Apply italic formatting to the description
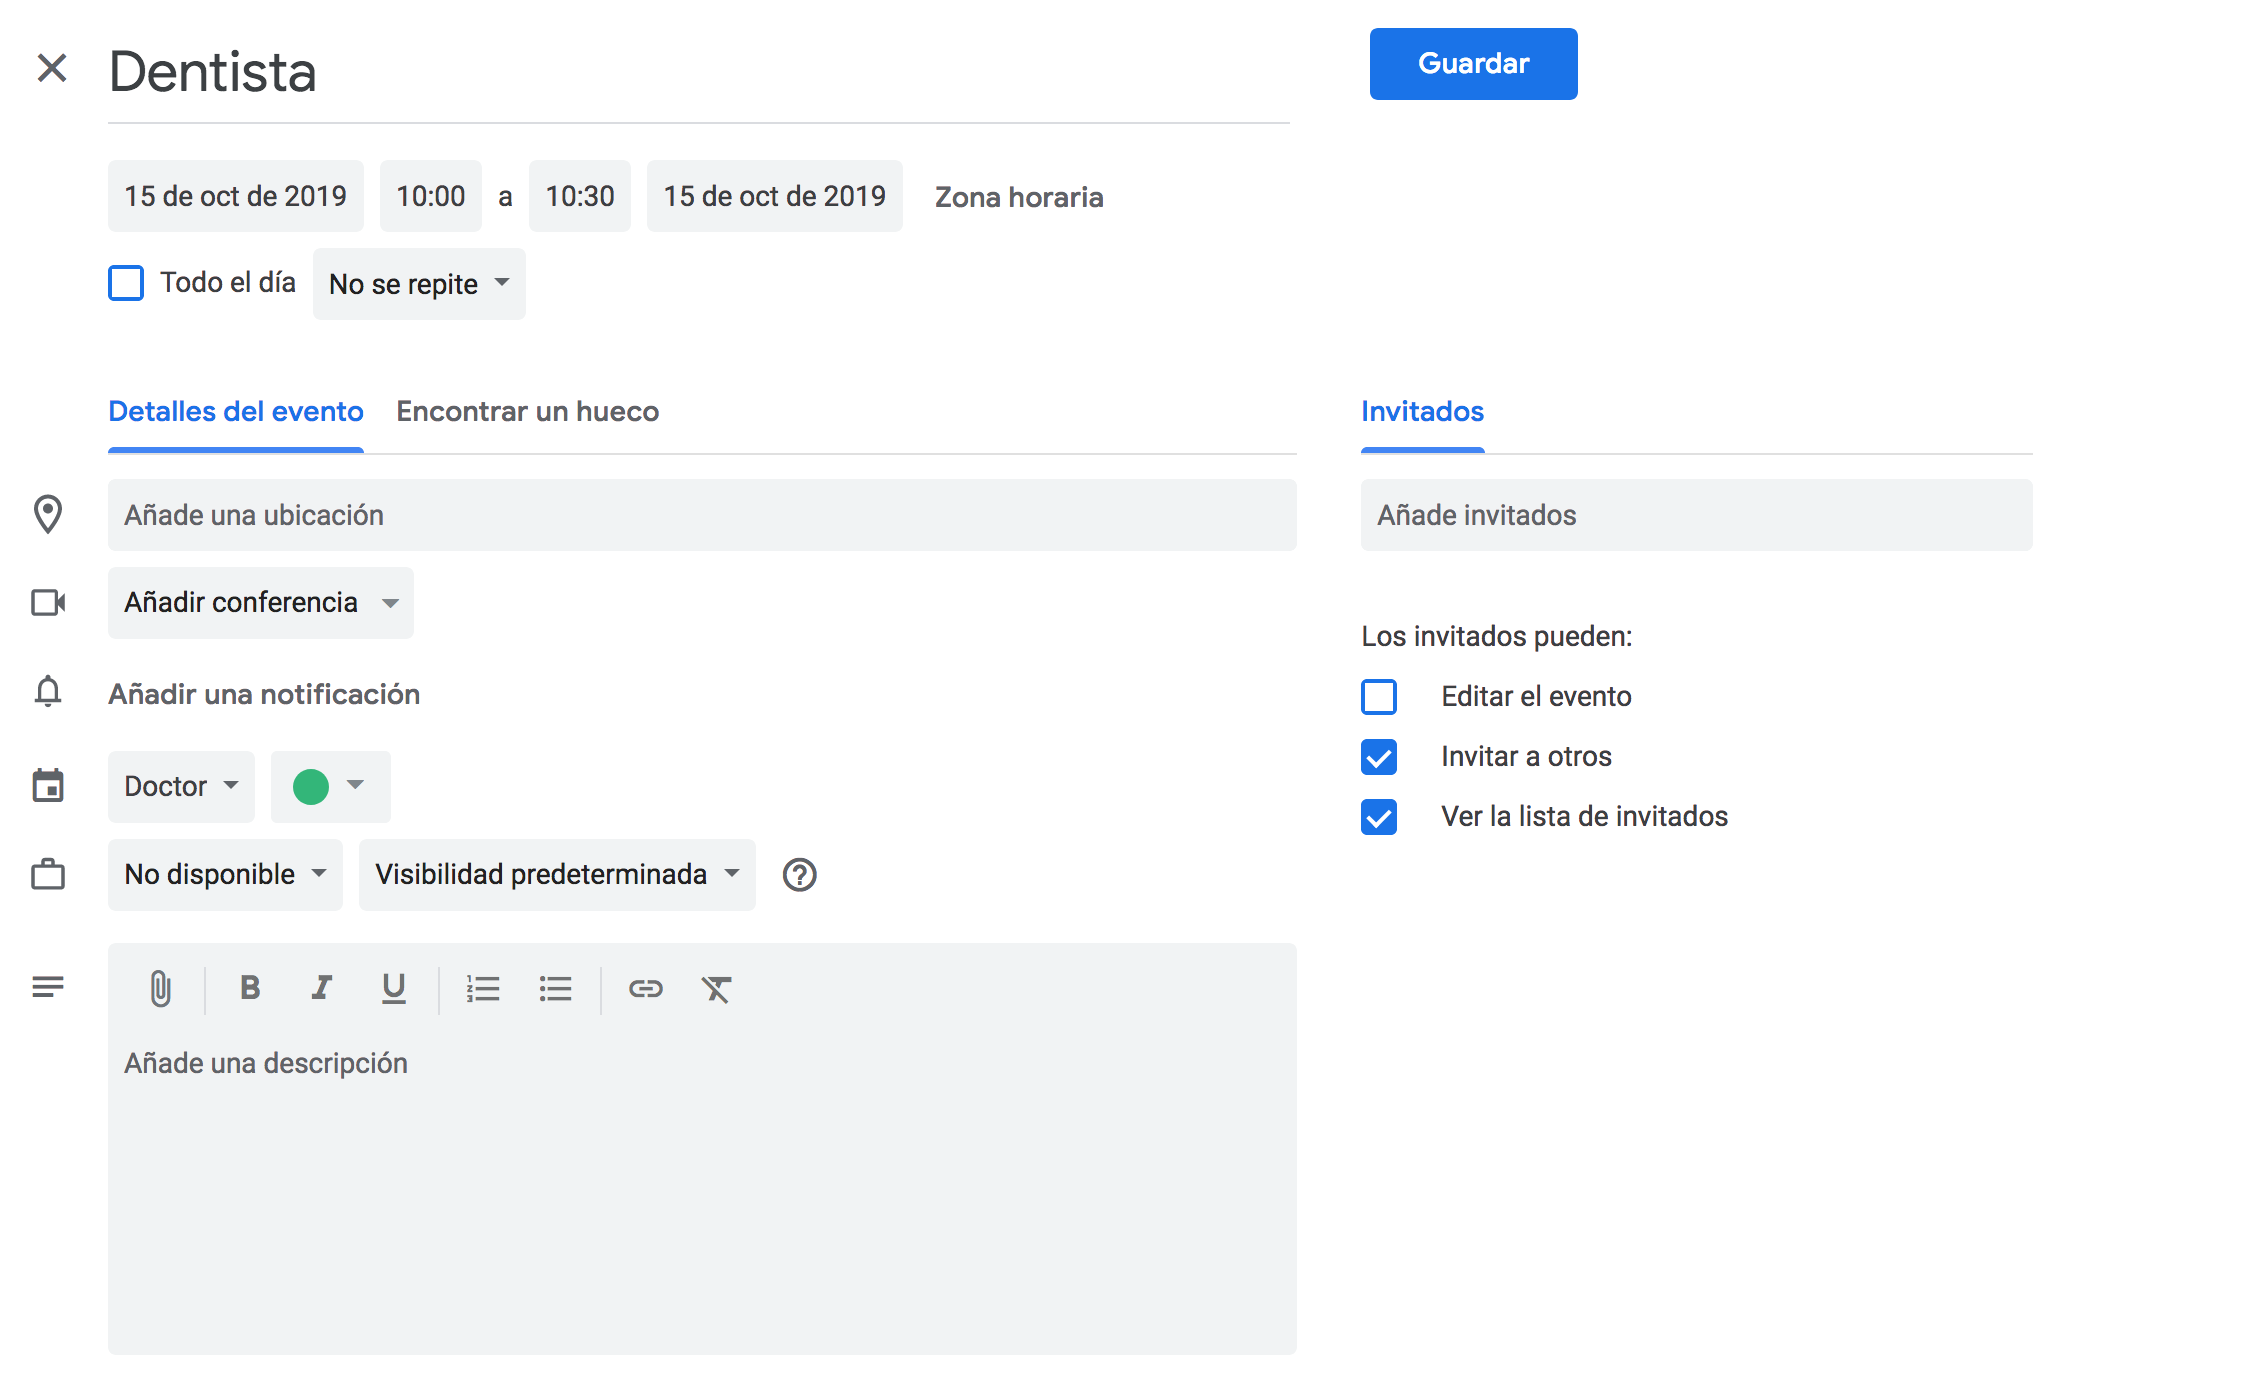This screenshot has height=1388, width=2246. tap(322, 989)
